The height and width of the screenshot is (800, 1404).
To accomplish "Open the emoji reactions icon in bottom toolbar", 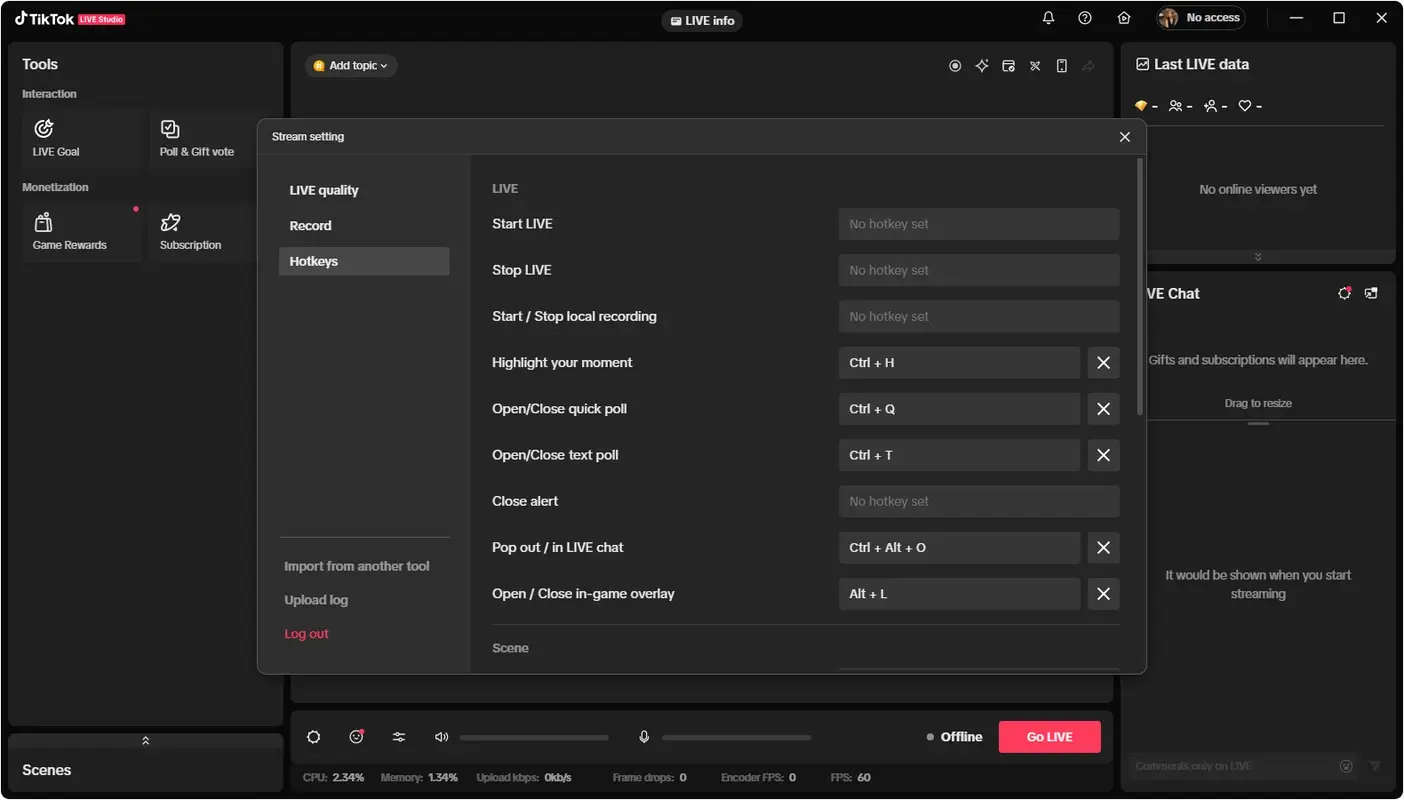I will (x=356, y=737).
